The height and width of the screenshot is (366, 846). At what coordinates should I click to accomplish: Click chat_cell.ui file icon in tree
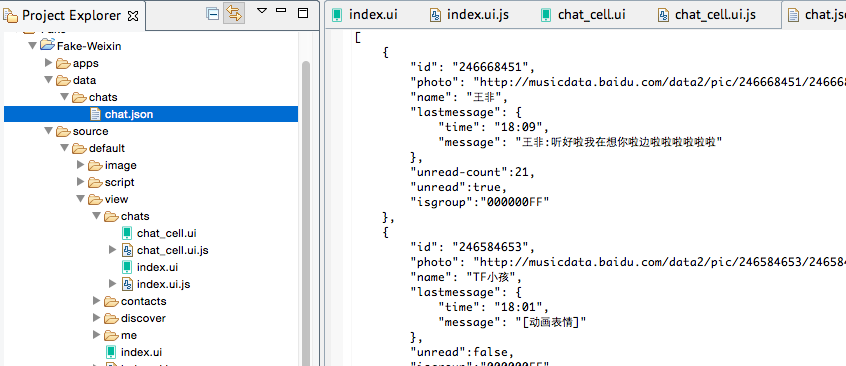coord(127,233)
